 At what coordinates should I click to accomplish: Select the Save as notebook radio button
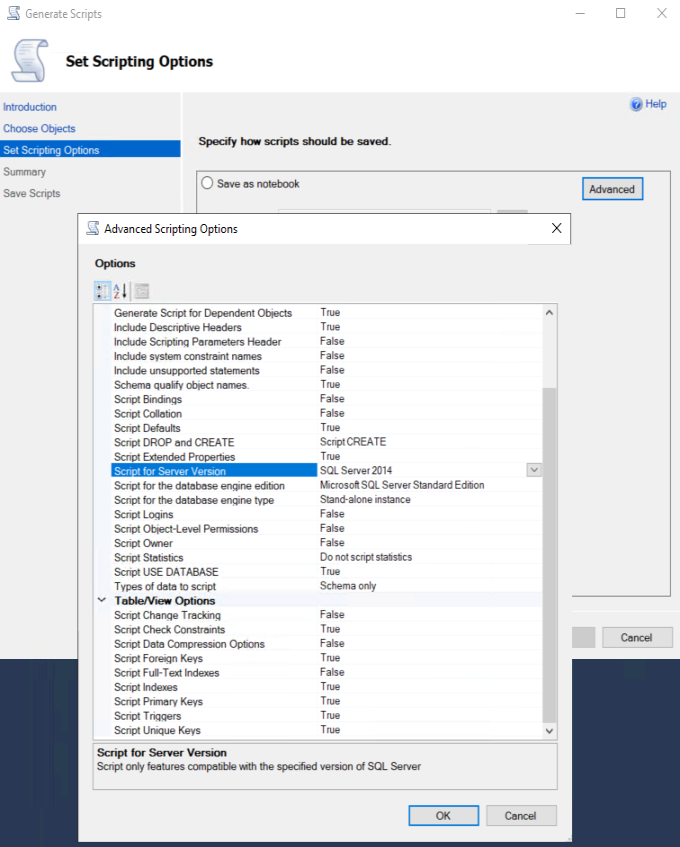tap(207, 184)
